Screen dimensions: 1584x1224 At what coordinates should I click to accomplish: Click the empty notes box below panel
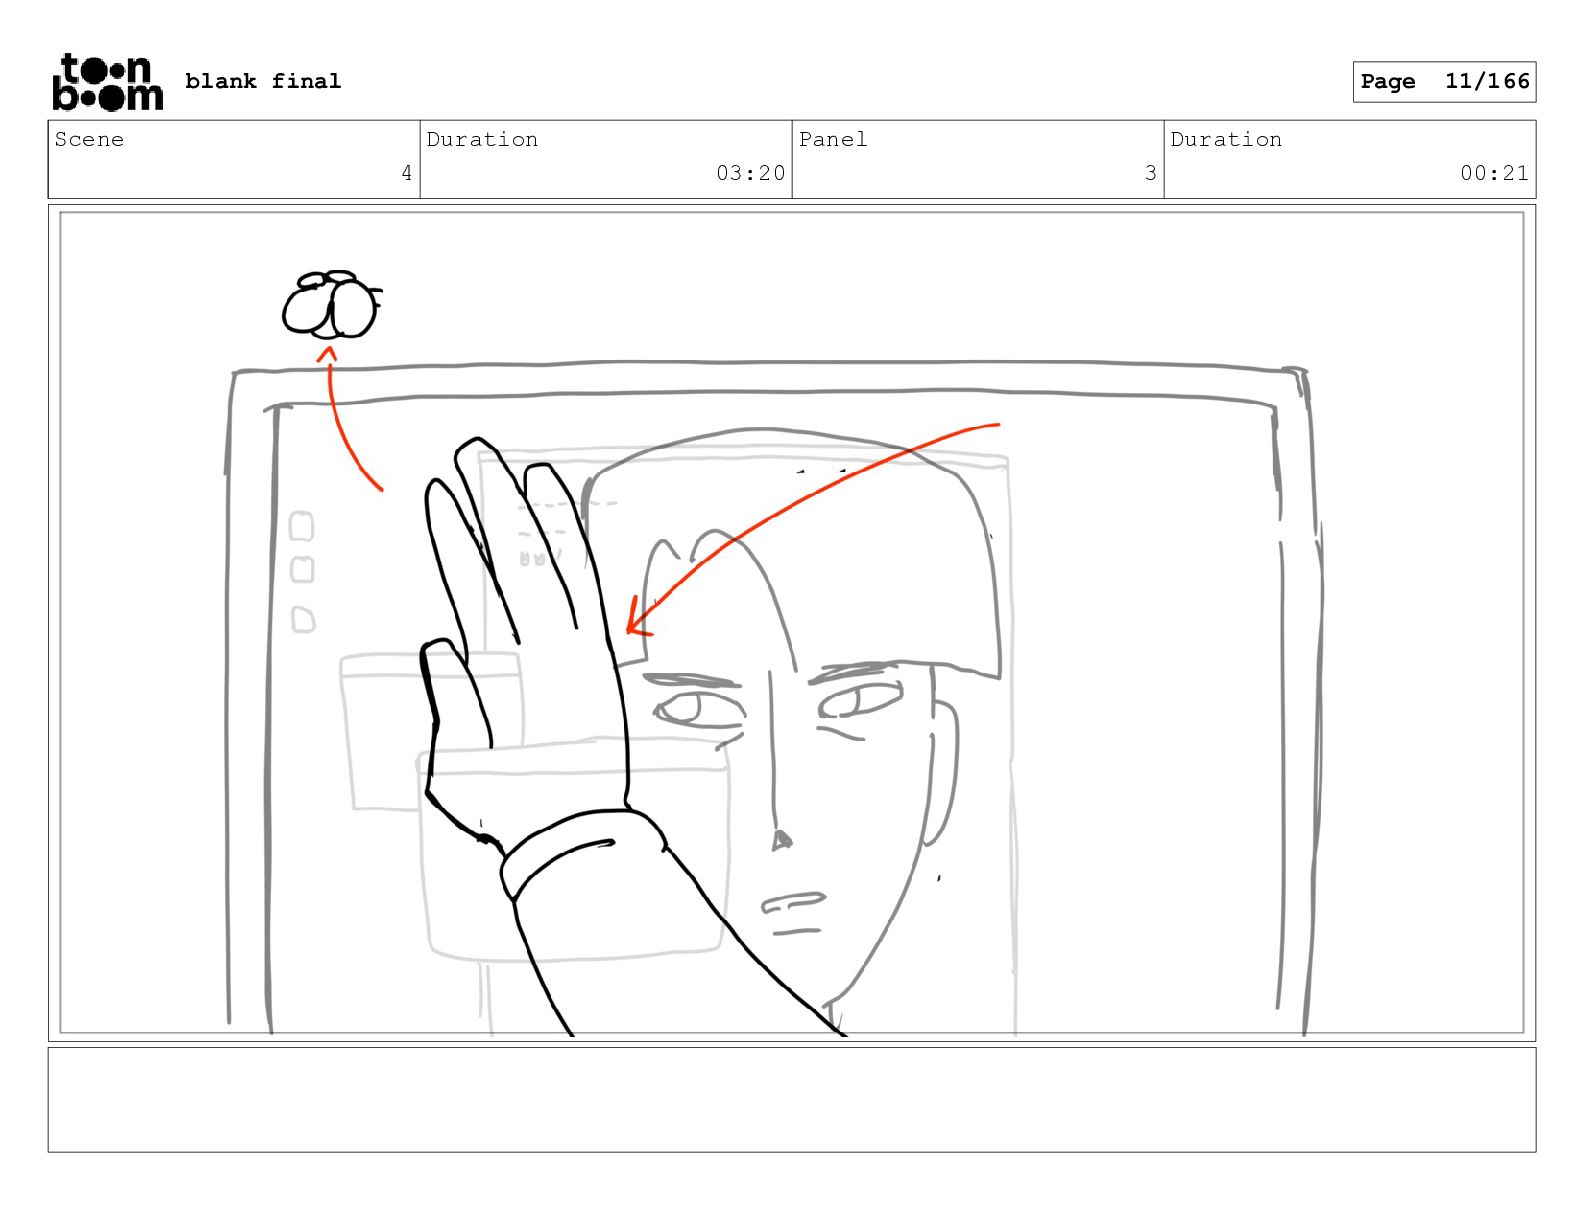792,1099
